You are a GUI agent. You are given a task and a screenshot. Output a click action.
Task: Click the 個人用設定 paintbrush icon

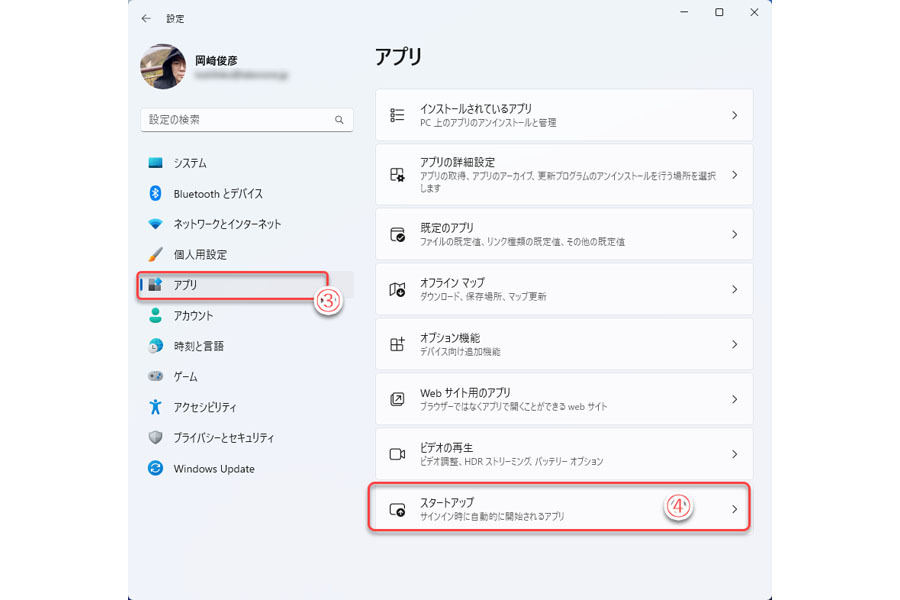pyautogui.click(x=155, y=254)
